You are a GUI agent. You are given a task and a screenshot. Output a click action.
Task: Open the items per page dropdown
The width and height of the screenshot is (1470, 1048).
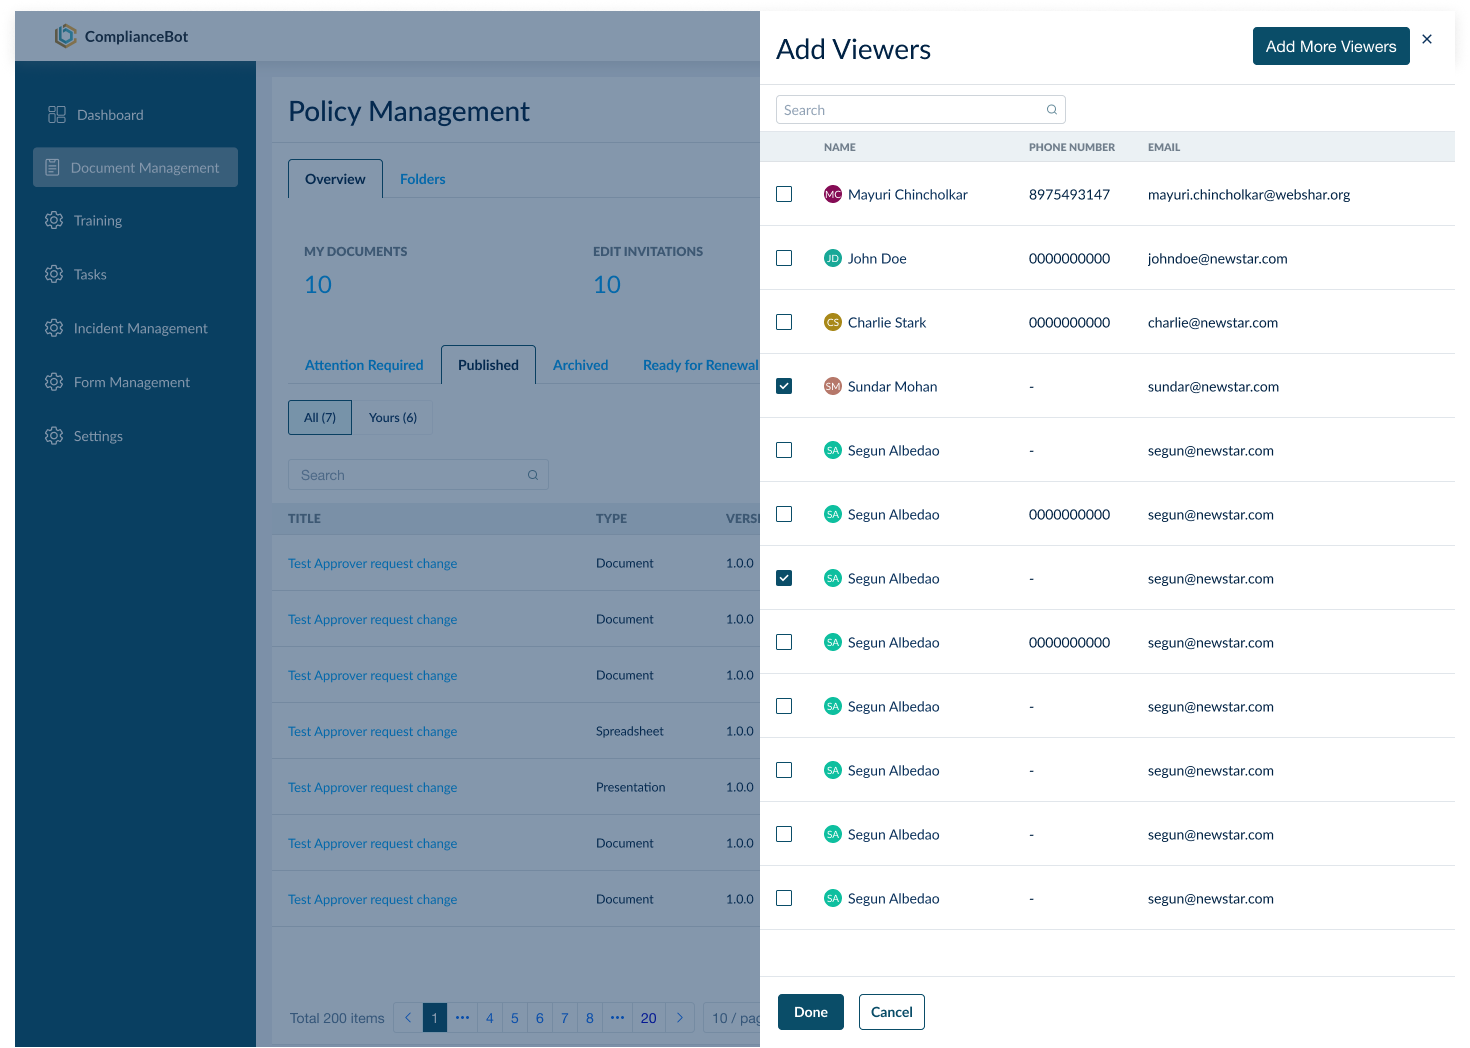tap(733, 1018)
